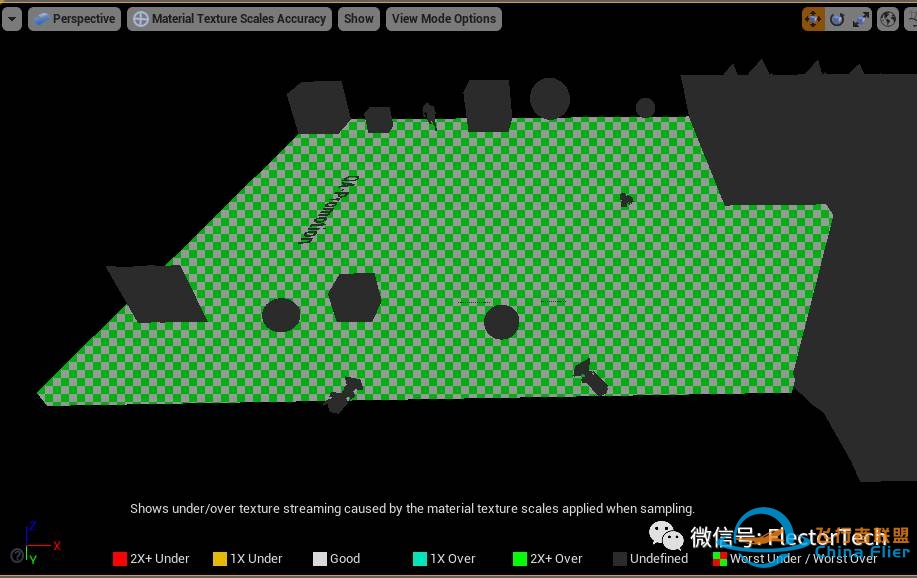
Task: Click the cyan 1X Over legend swatch
Action: (420, 559)
